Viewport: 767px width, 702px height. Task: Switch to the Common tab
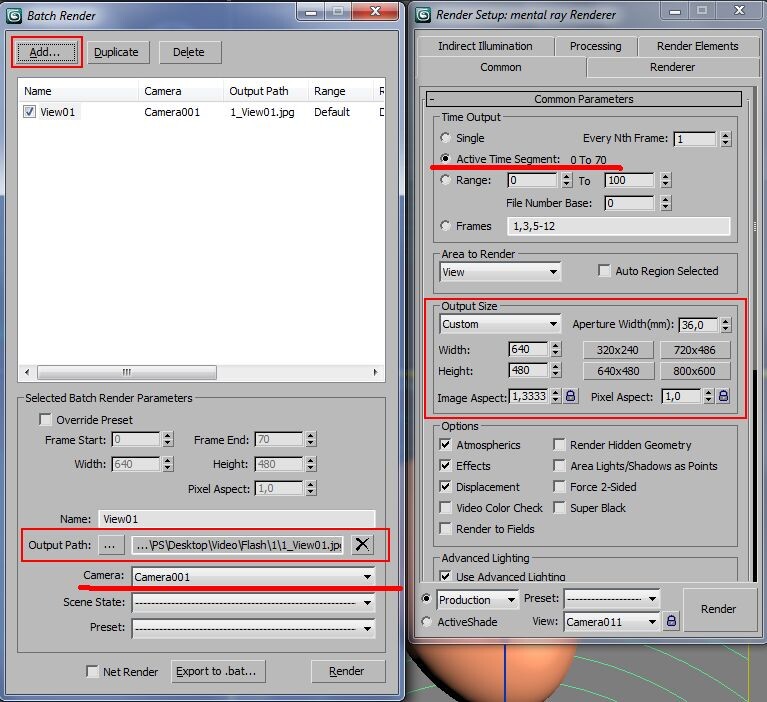[501, 67]
